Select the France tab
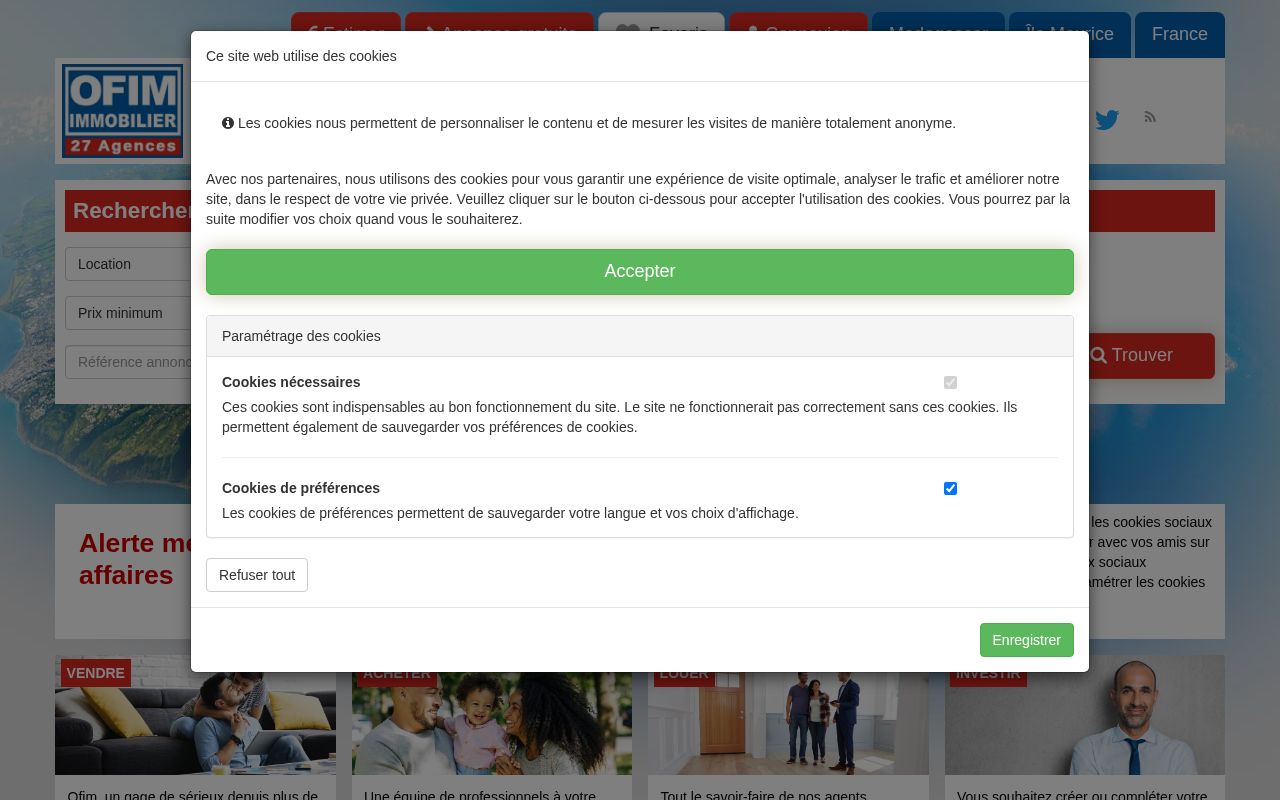Screen dimensions: 1280x800 click(1180, 34)
